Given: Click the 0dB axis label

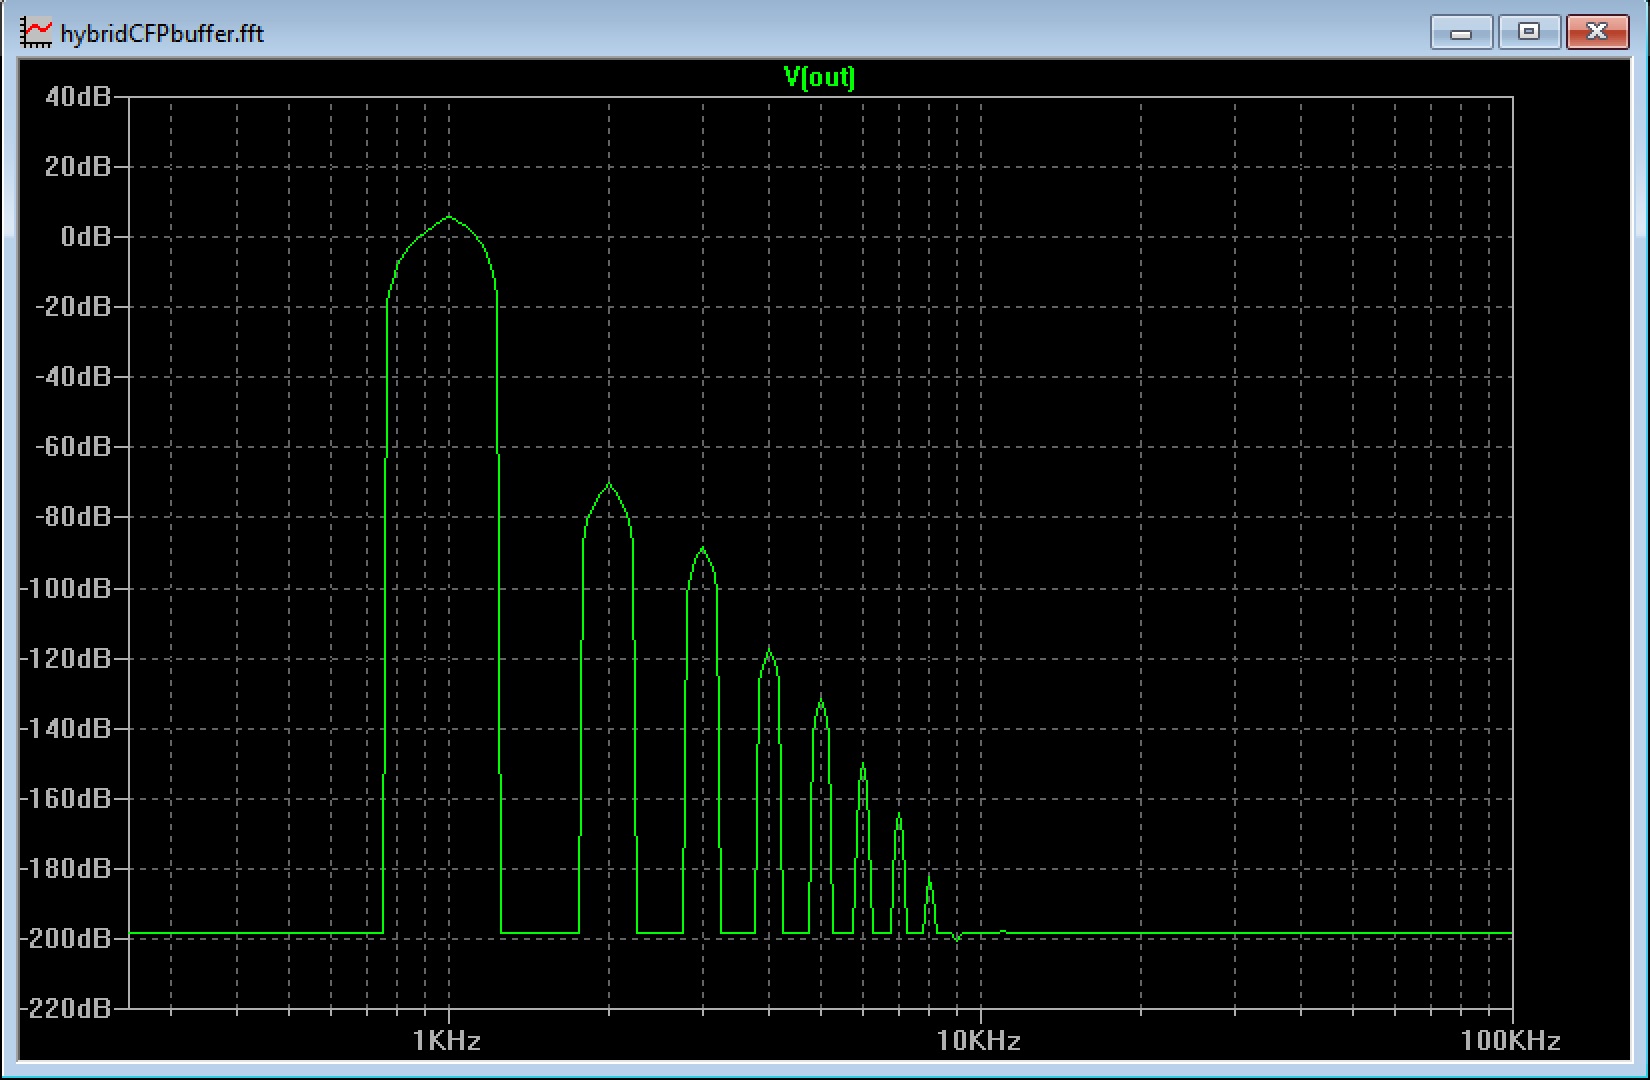Looking at the screenshot, I should [85, 237].
